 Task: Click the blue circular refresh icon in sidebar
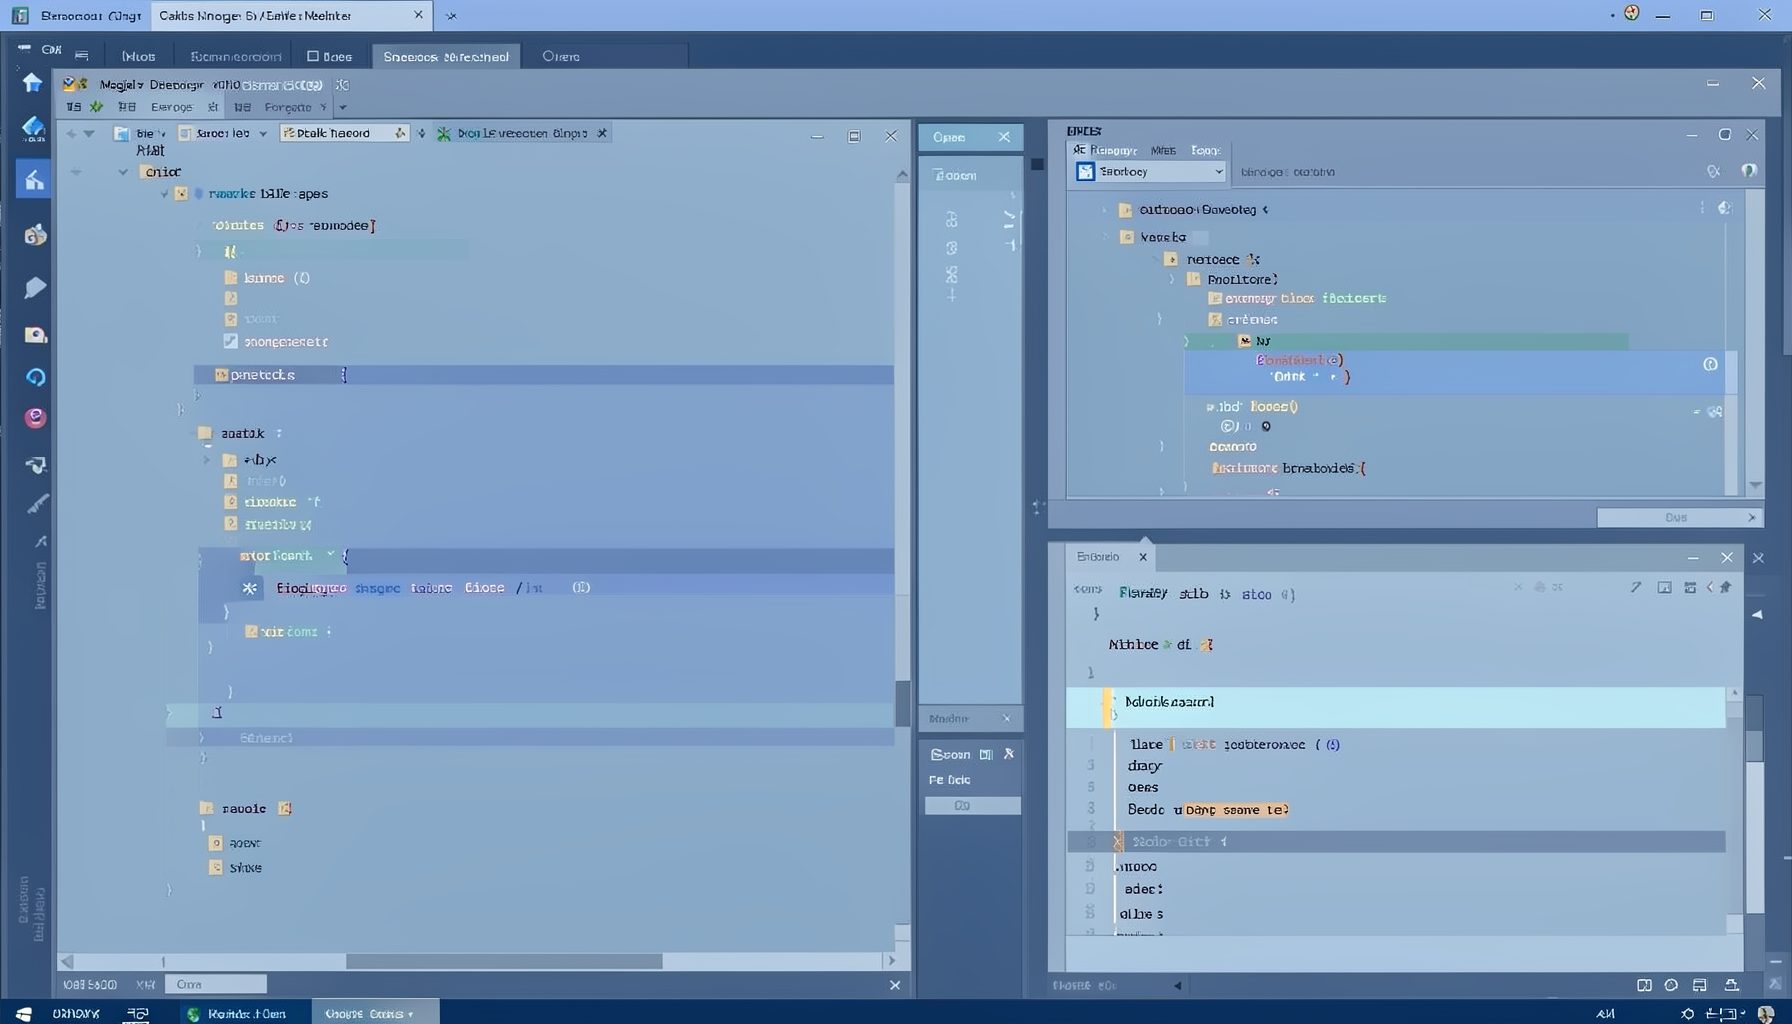point(35,377)
